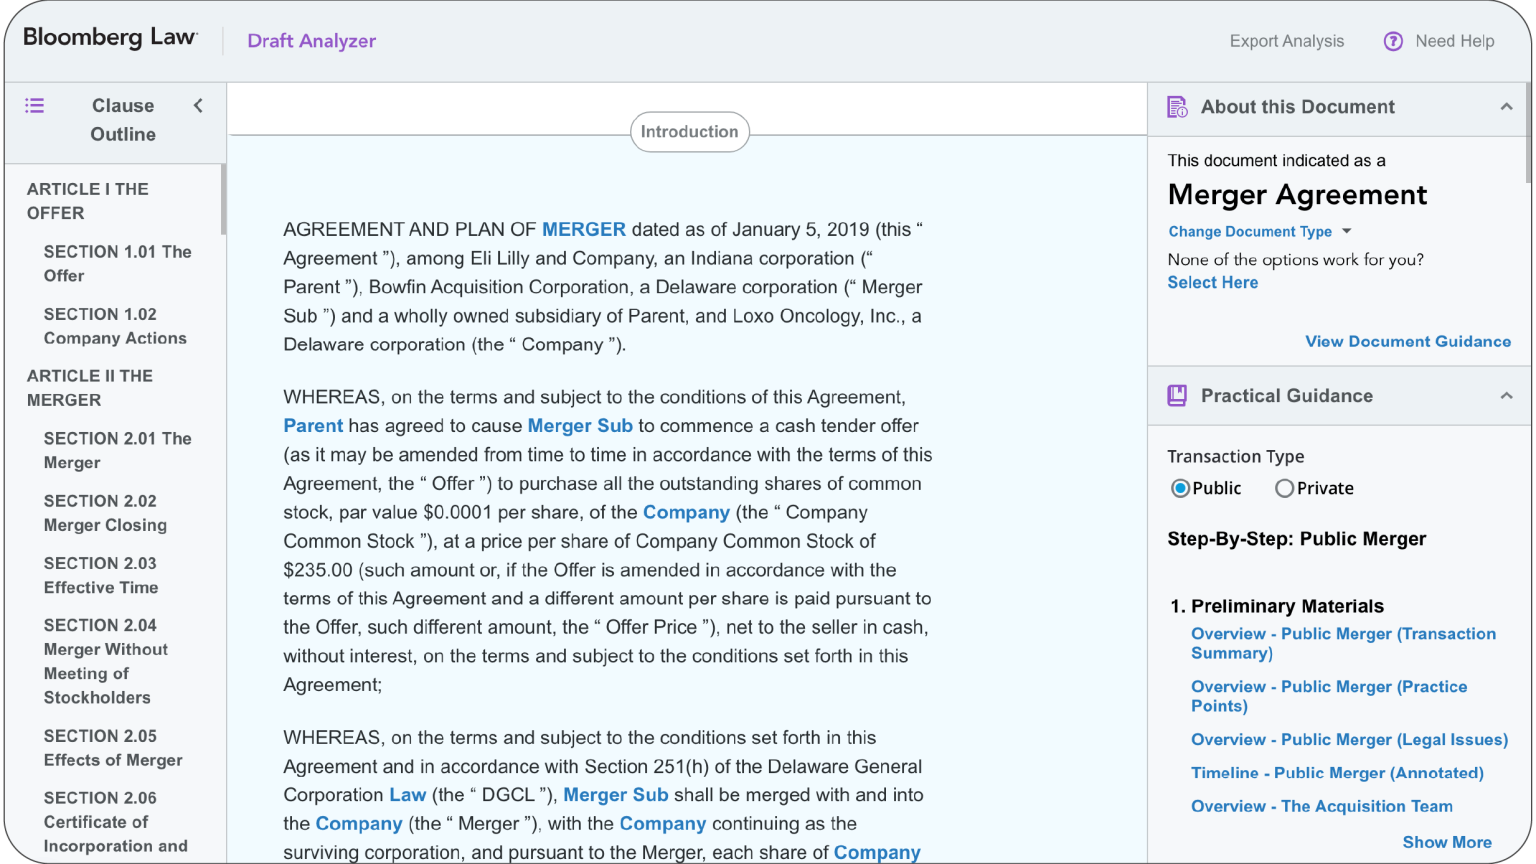The image size is (1536, 864).
Task: Collapse the sidebar using the left chevron
Action: tap(198, 105)
